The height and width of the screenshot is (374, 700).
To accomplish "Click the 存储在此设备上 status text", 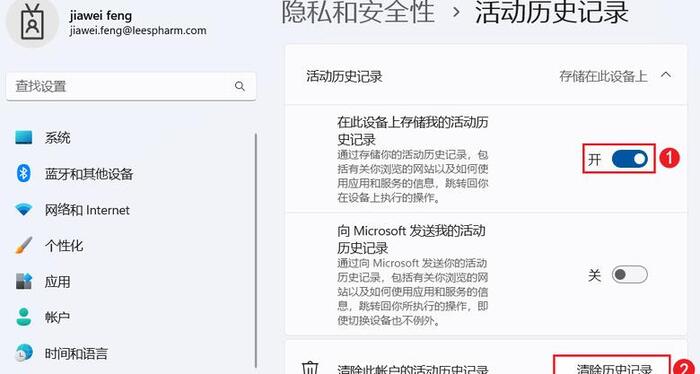I will (x=603, y=76).
